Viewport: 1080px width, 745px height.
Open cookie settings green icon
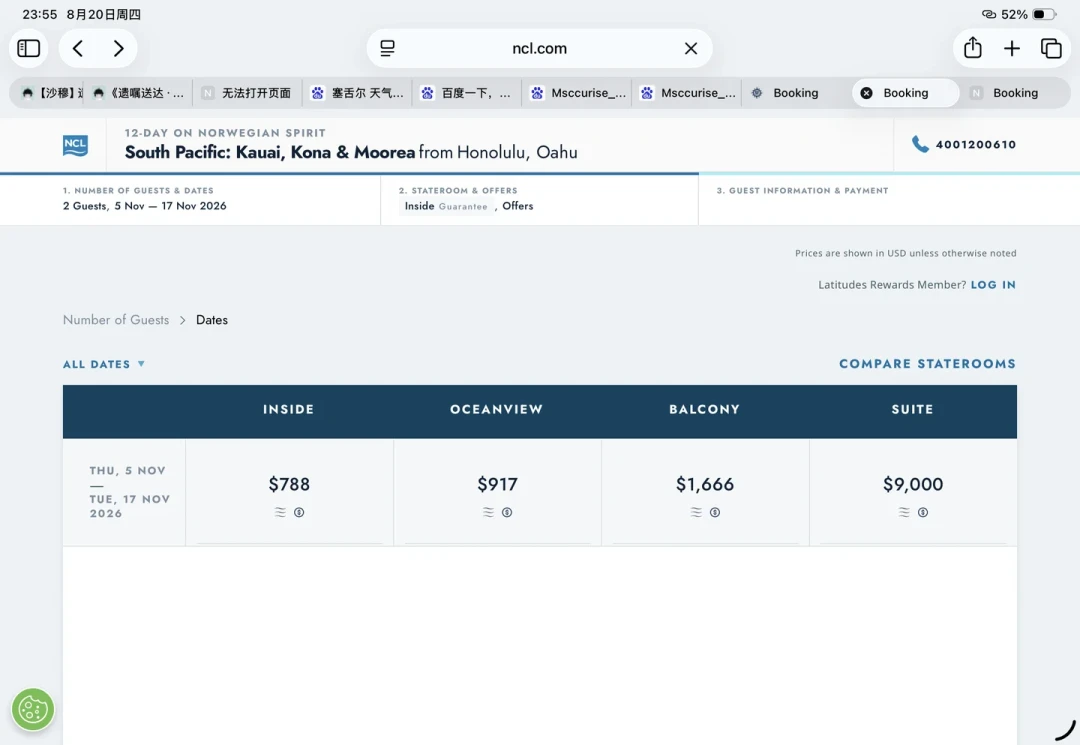pyautogui.click(x=33, y=709)
